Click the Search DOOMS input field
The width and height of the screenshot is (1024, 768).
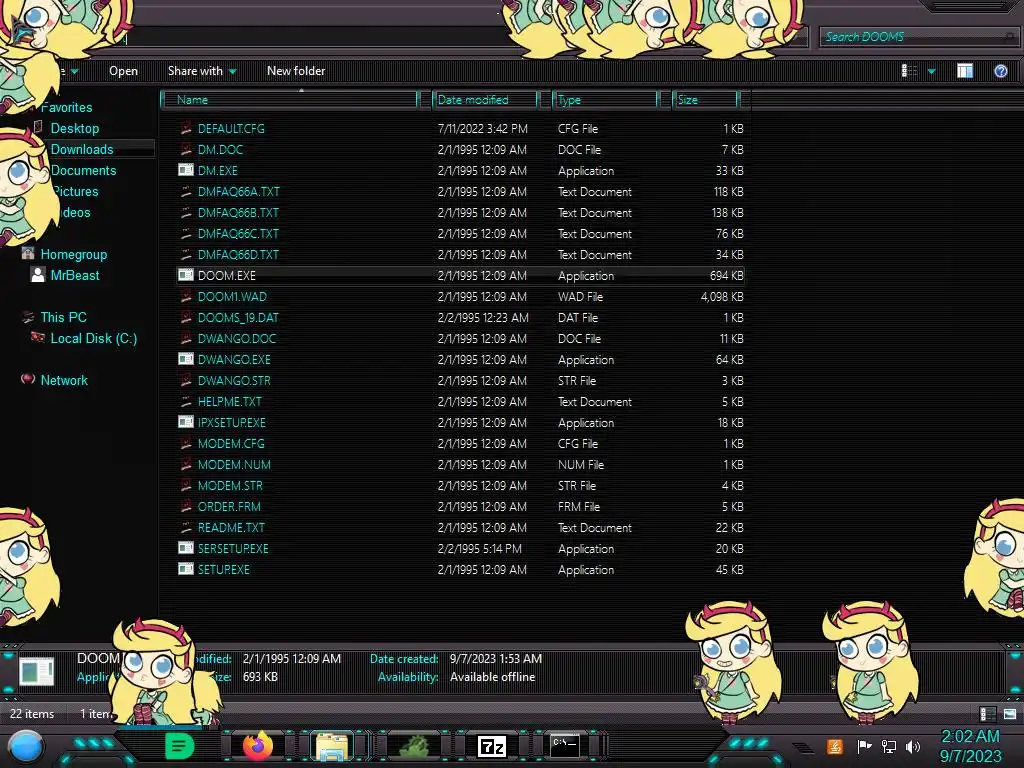click(x=919, y=37)
